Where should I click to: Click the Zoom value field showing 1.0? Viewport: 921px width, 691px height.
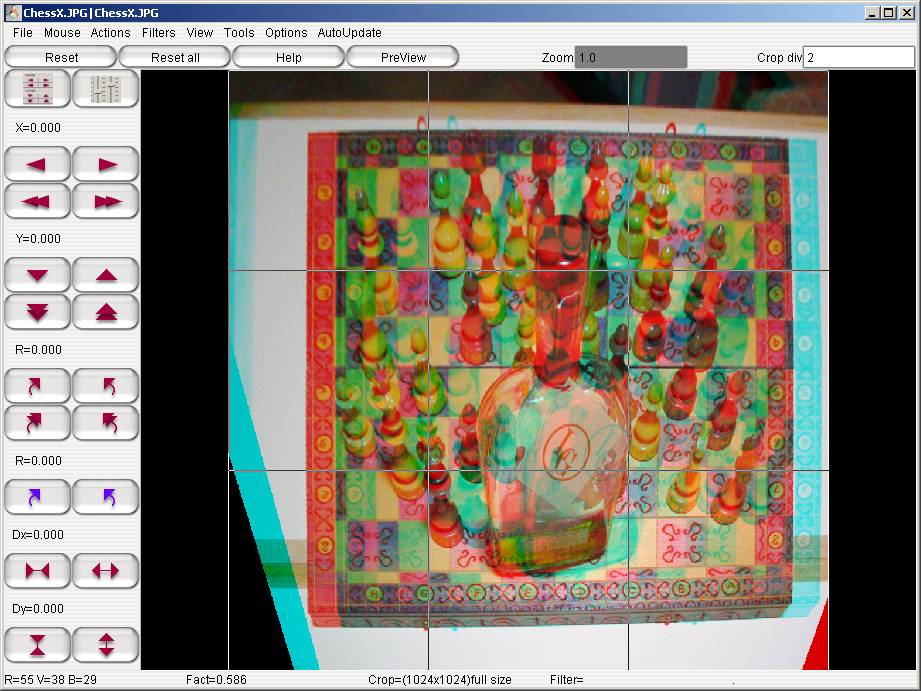pos(630,58)
